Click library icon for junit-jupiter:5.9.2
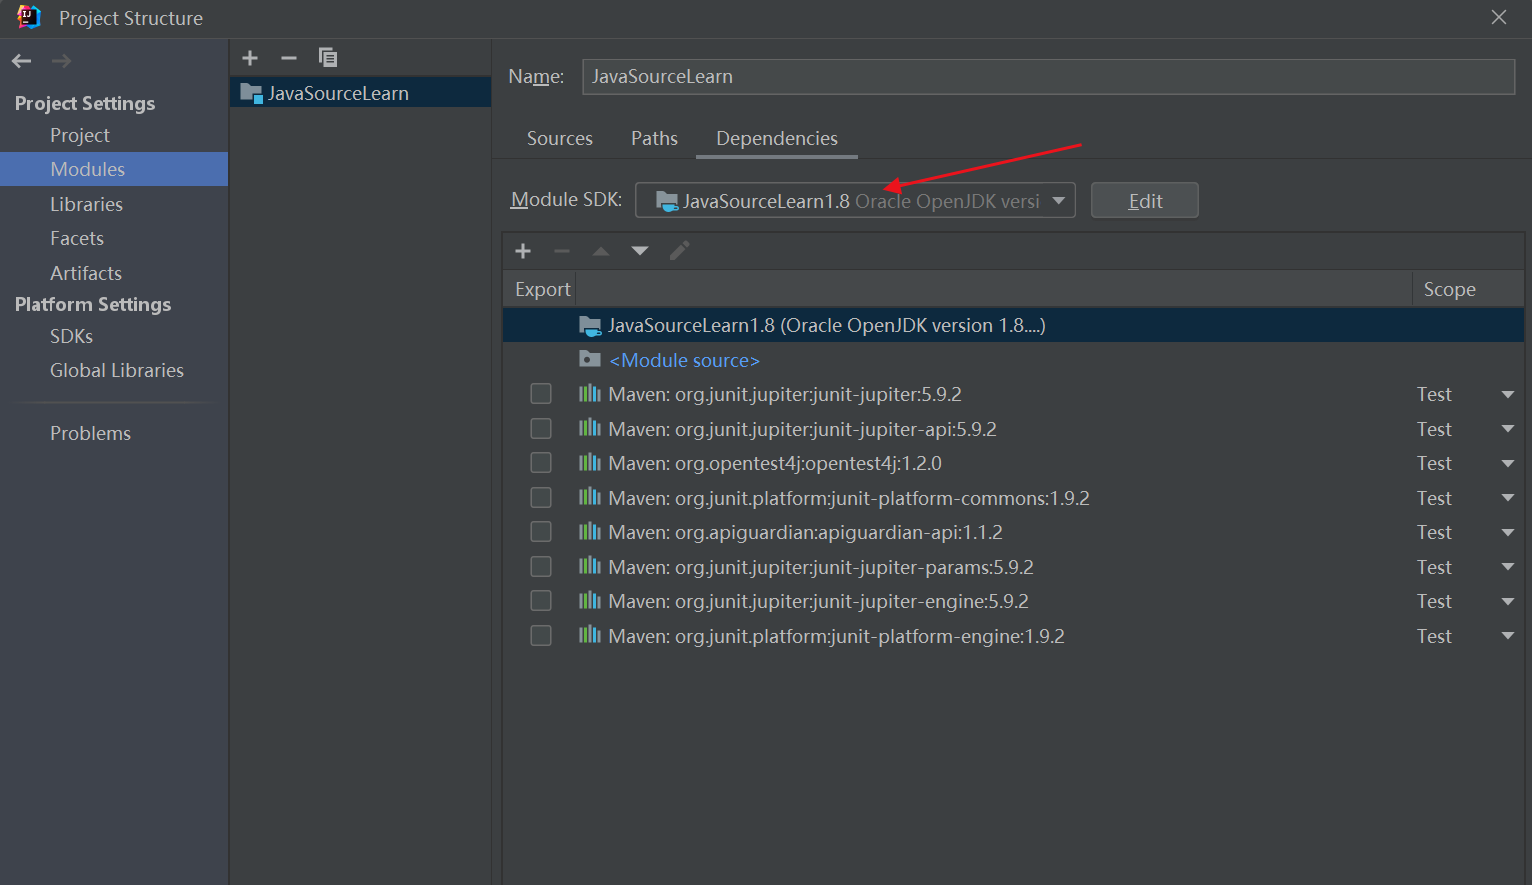The image size is (1532, 885). click(x=590, y=393)
